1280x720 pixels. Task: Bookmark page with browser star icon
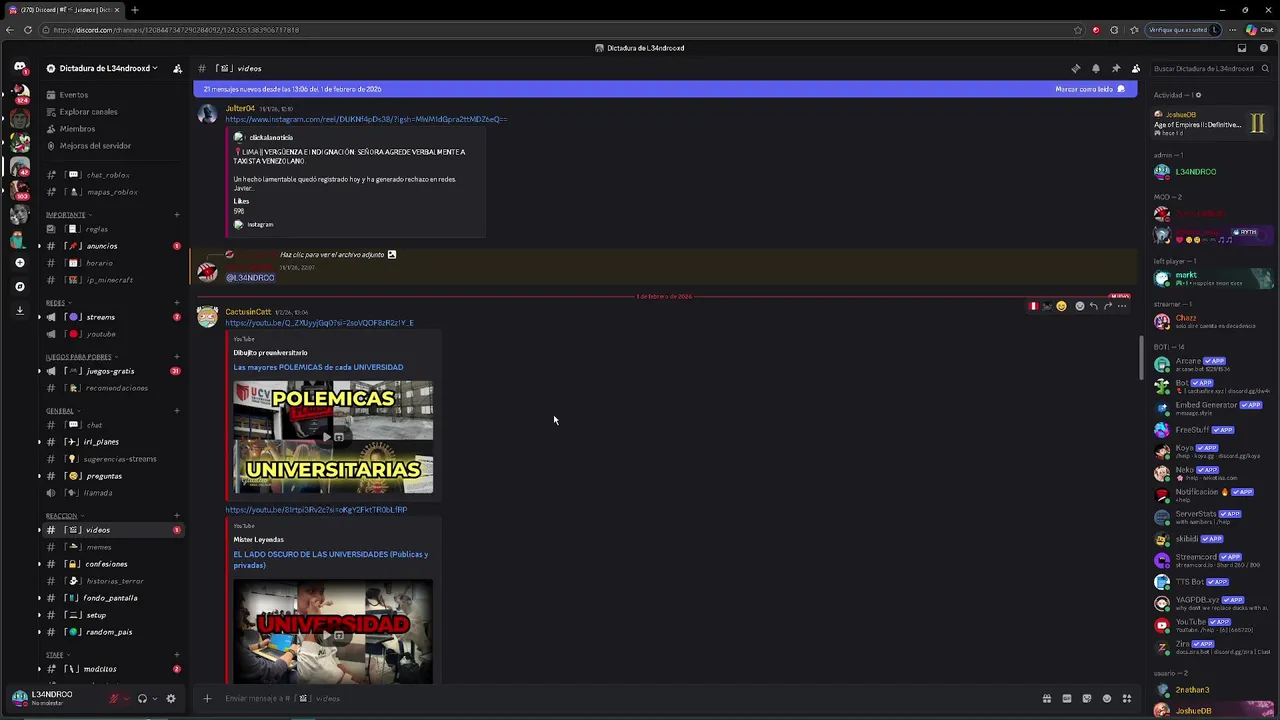point(1078,30)
